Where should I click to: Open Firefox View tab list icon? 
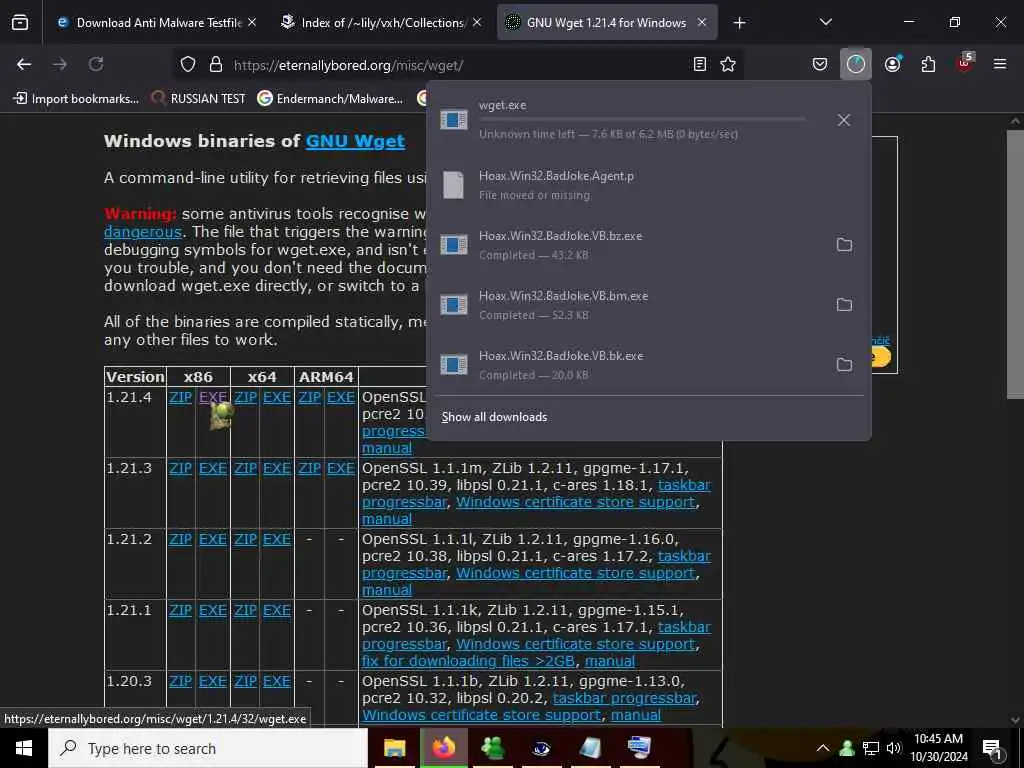click(x=20, y=22)
